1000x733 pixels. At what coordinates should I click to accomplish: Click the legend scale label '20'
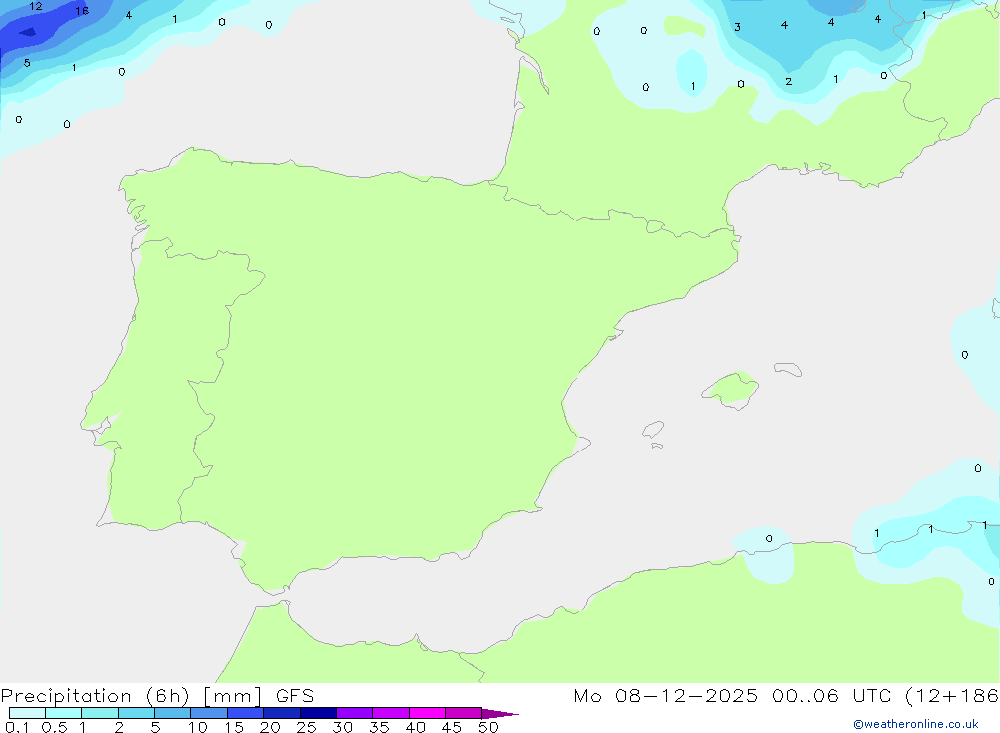[270, 727]
